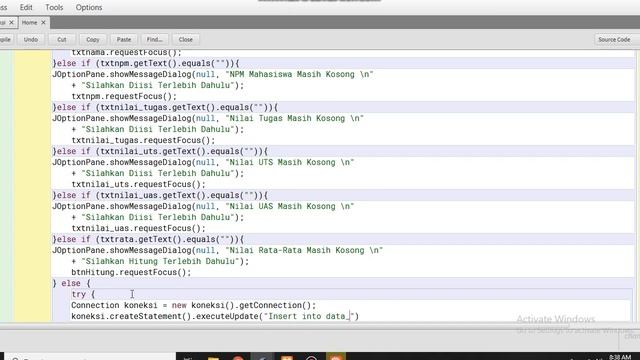The width and height of the screenshot is (640, 360).
Task: Click the txtnpm.getText() else-if line
Action: pyautogui.click(x=146, y=63)
